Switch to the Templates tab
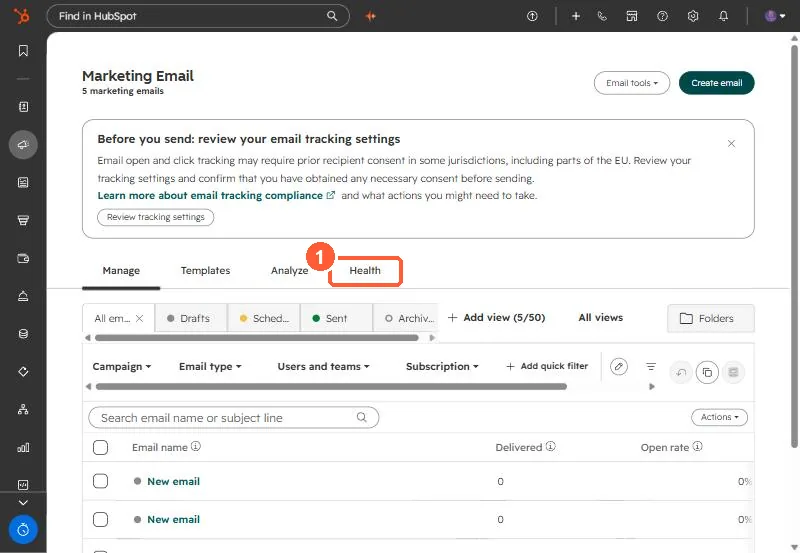 (205, 270)
